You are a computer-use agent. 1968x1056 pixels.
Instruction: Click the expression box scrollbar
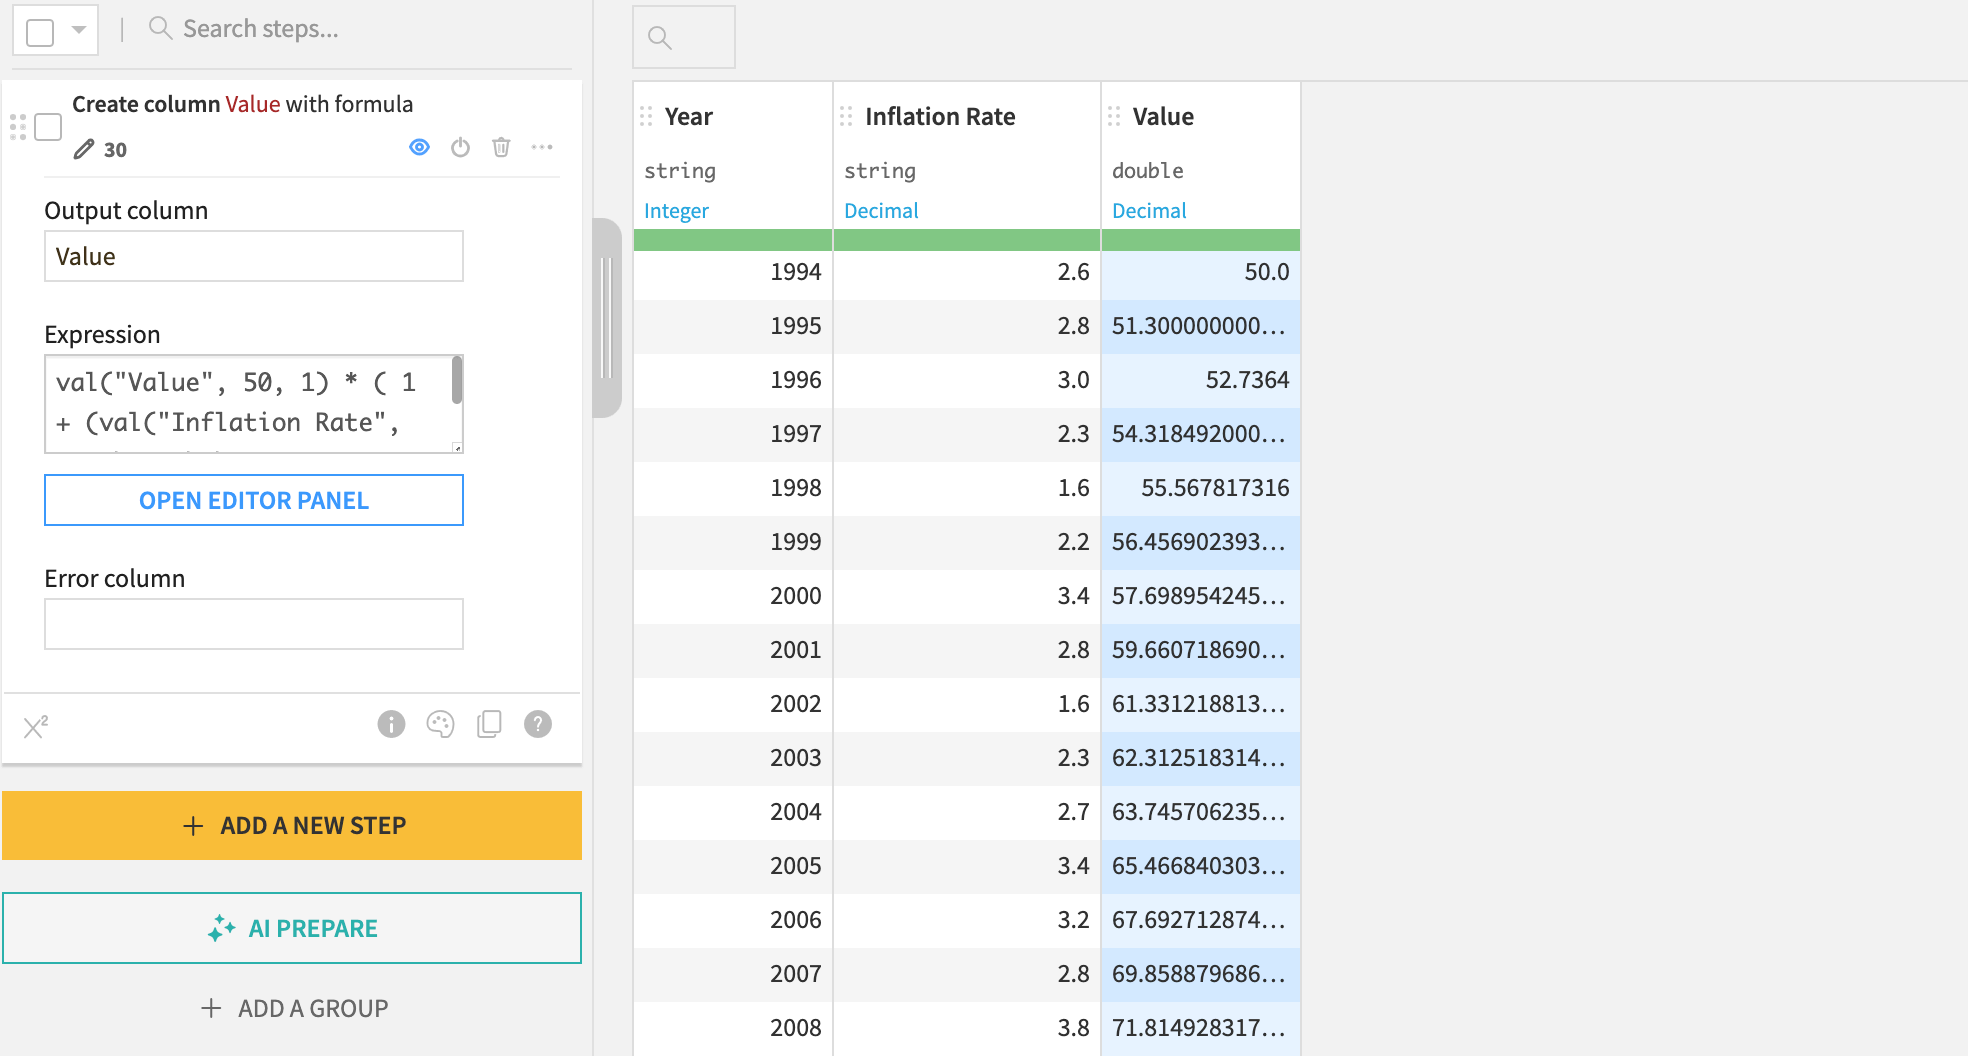[x=457, y=380]
